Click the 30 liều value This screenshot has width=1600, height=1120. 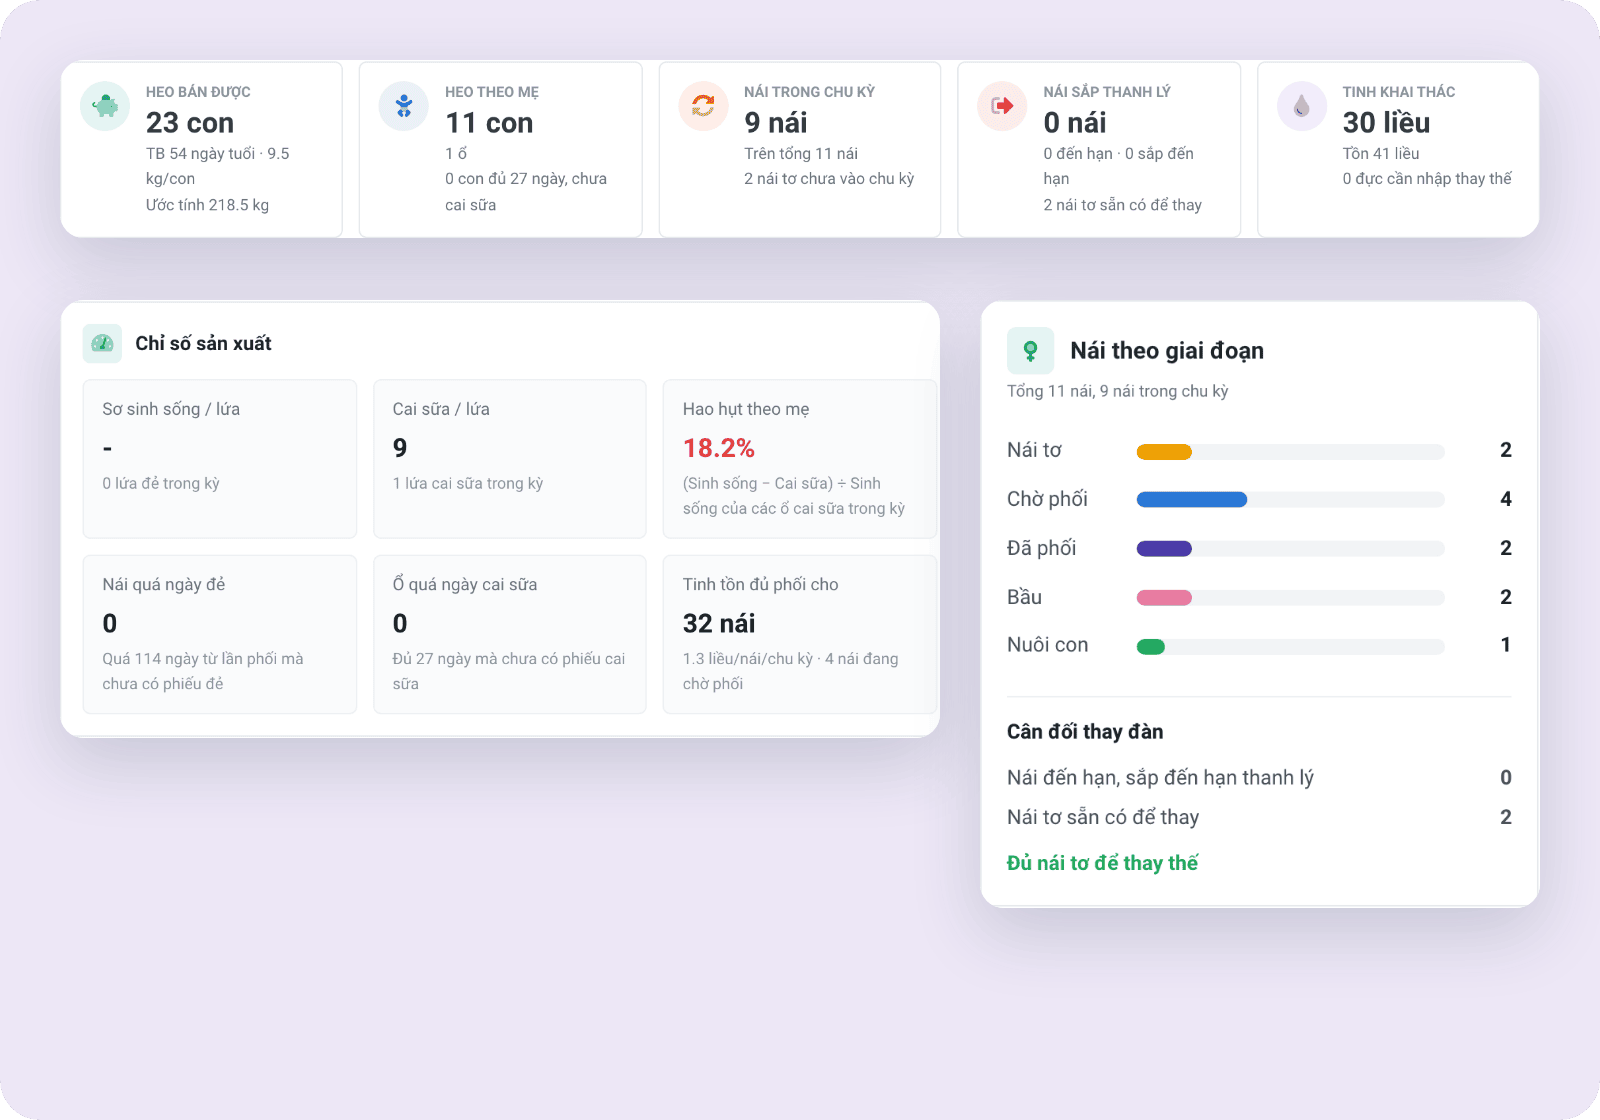[1386, 123]
